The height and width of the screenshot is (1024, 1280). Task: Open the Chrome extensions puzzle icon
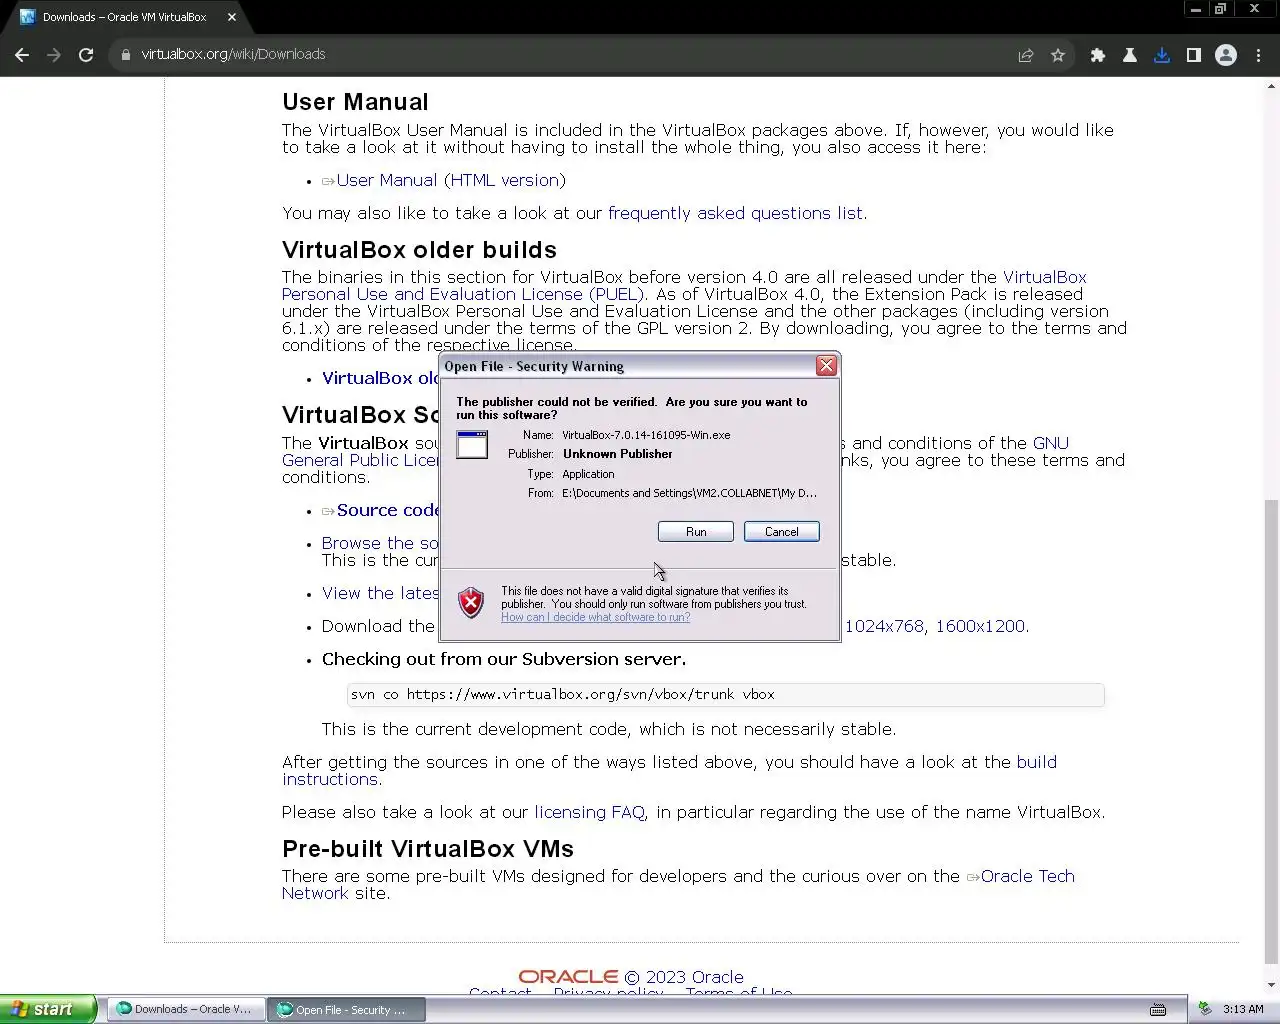[x=1098, y=55]
